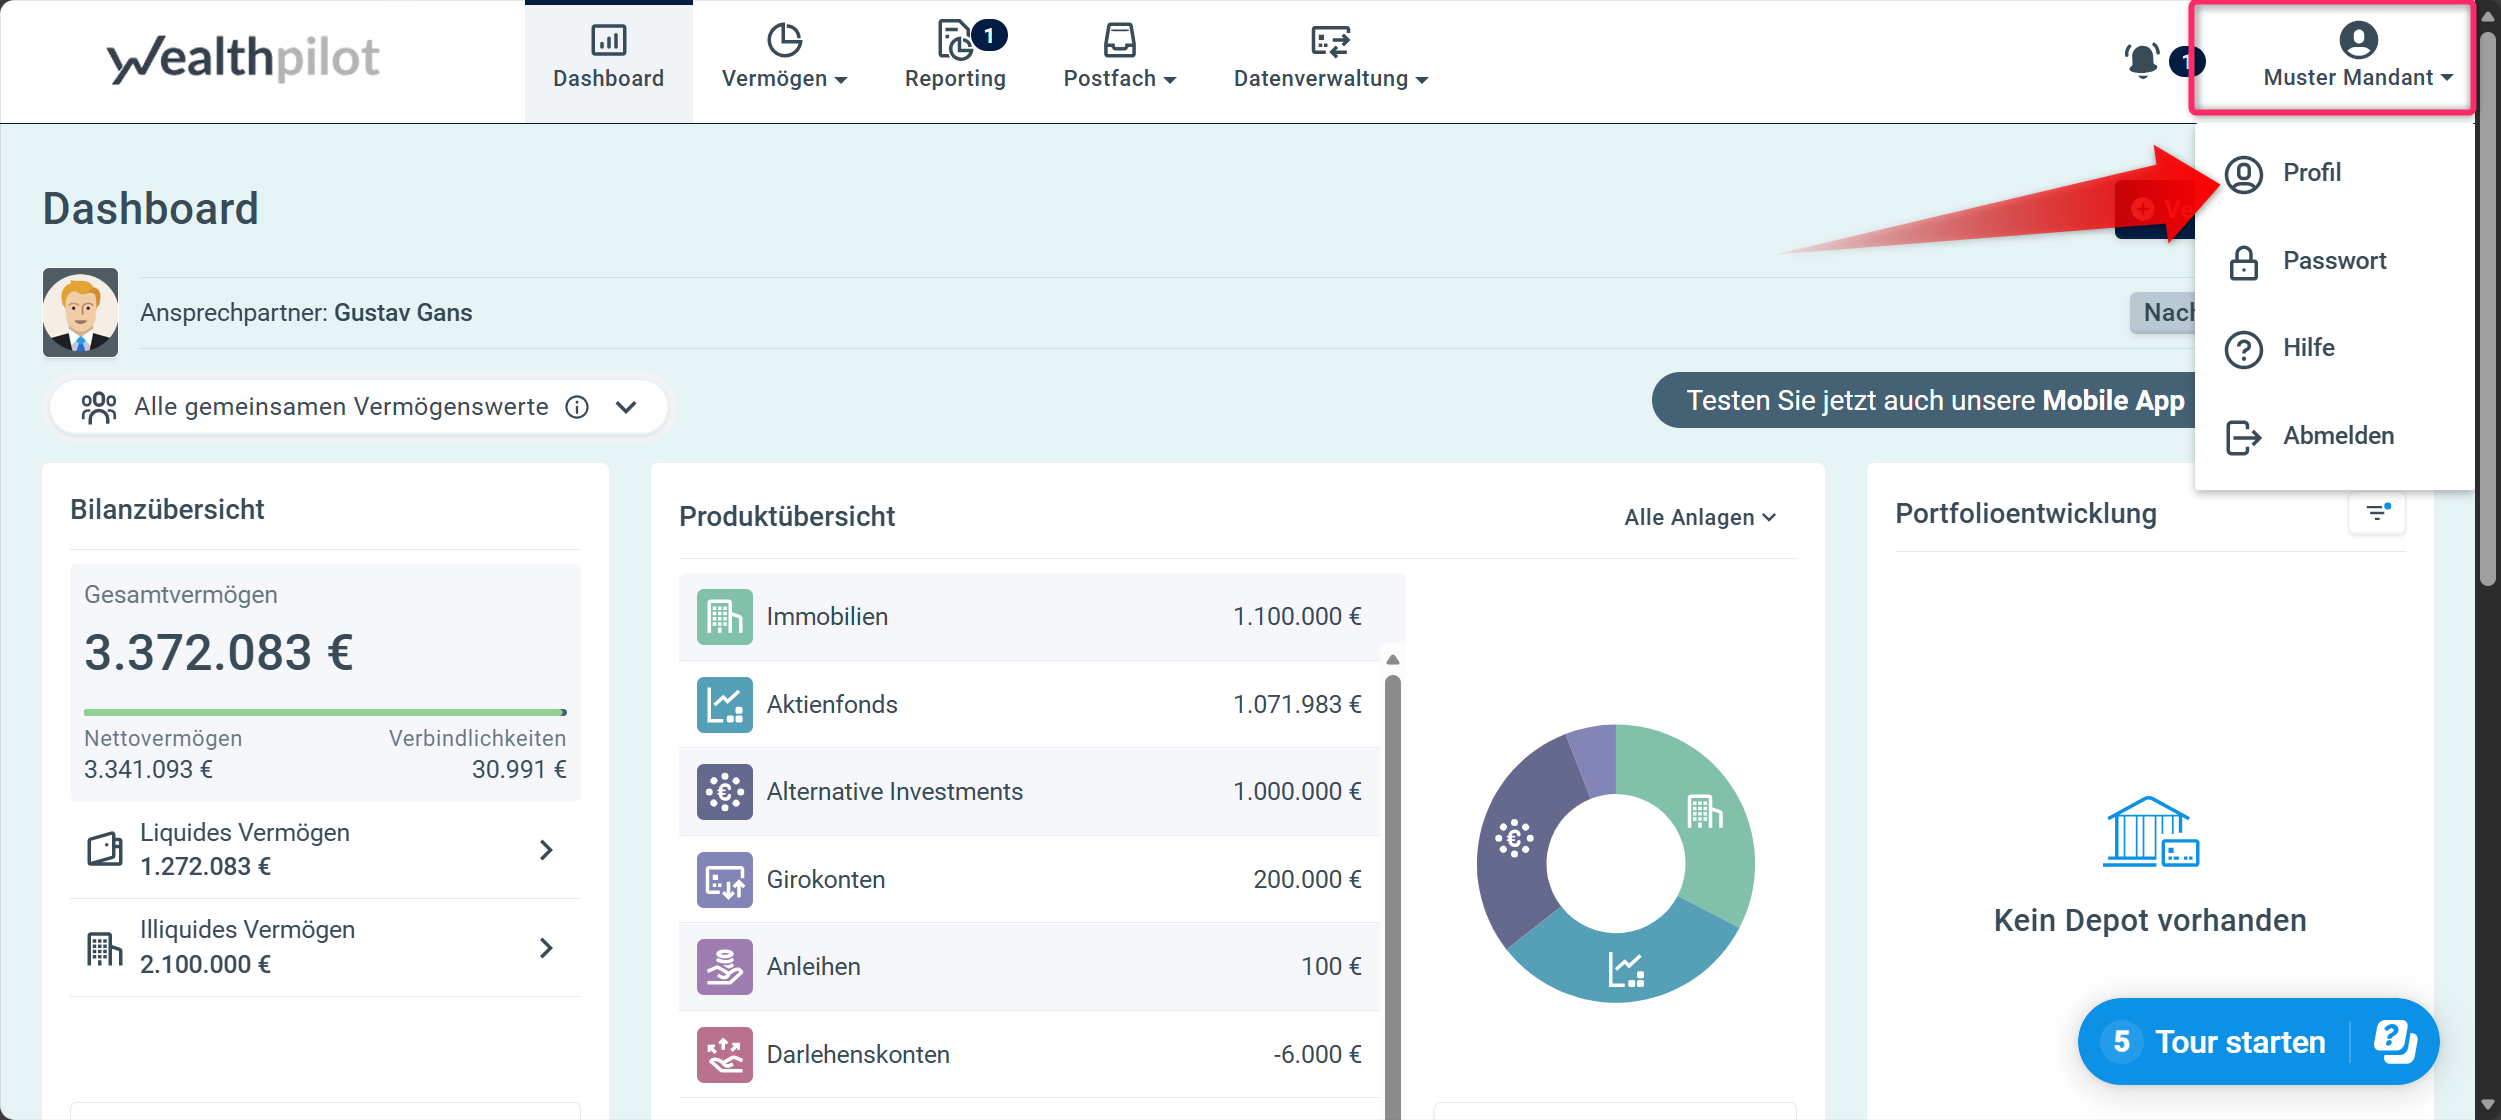Viewport: 2501px width, 1120px height.
Task: Expand Alle gemeinsamen Vermögenswerte selector
Action: tap(626, 407)
